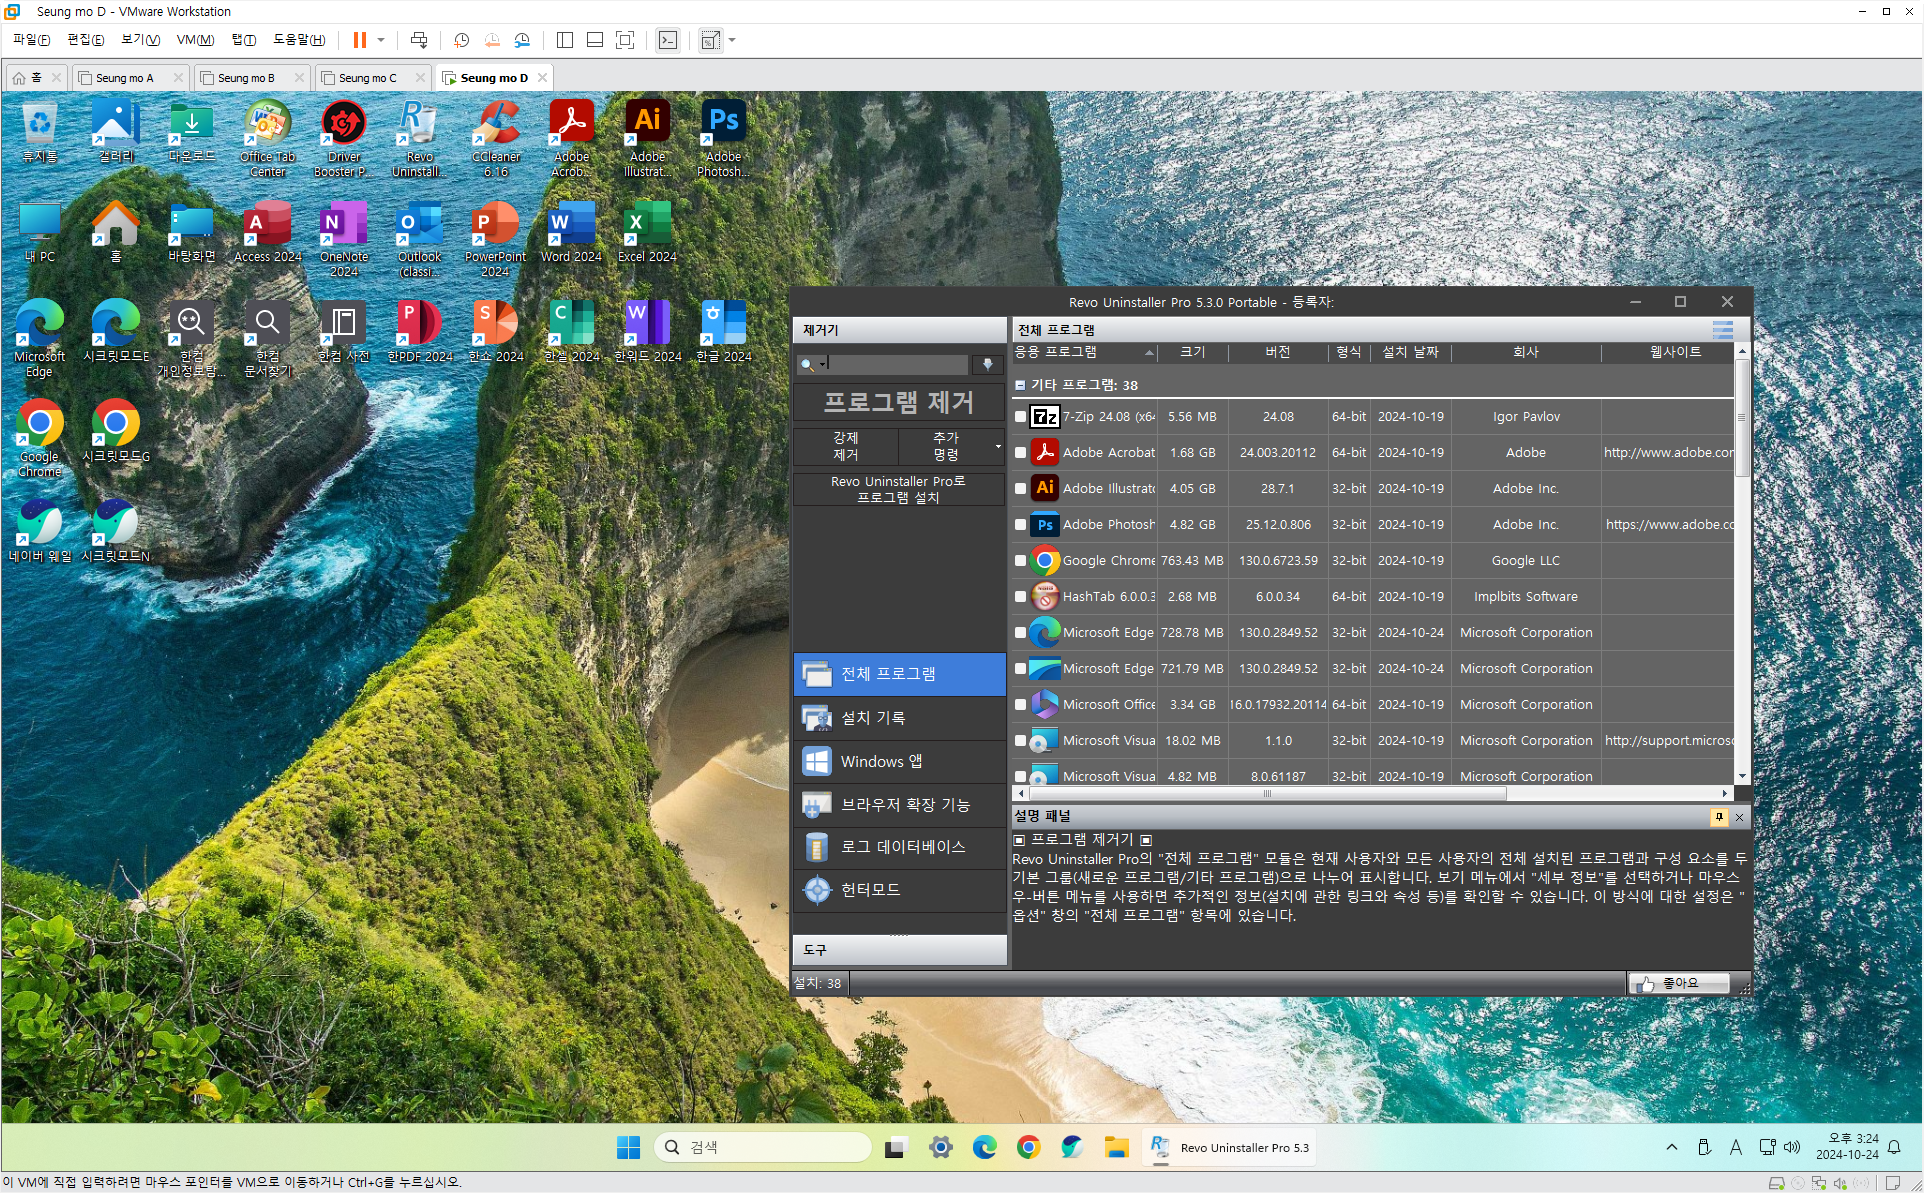Viewport: 1924px width, 1193px height.
Task: Open 브라우저 확장 기능 in sidebar
Action: pyautogui.click(x=899, y=804)
